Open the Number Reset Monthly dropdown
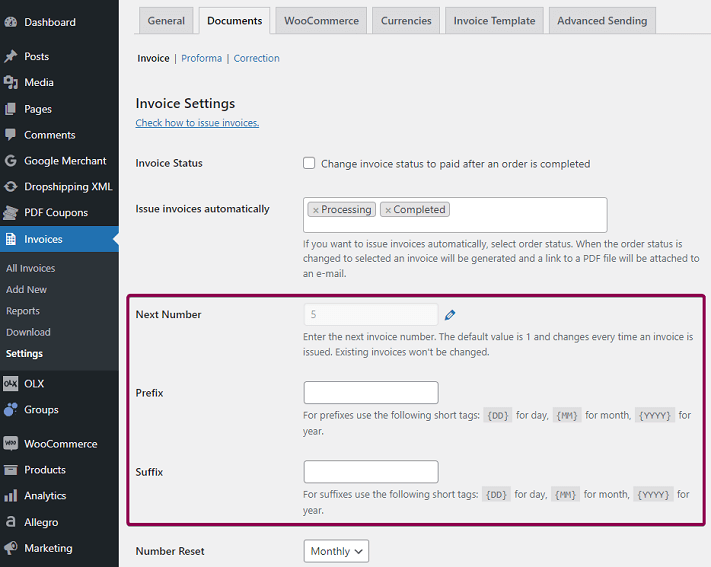This screenshot has width=711, height=567. (x=336, y=551)
